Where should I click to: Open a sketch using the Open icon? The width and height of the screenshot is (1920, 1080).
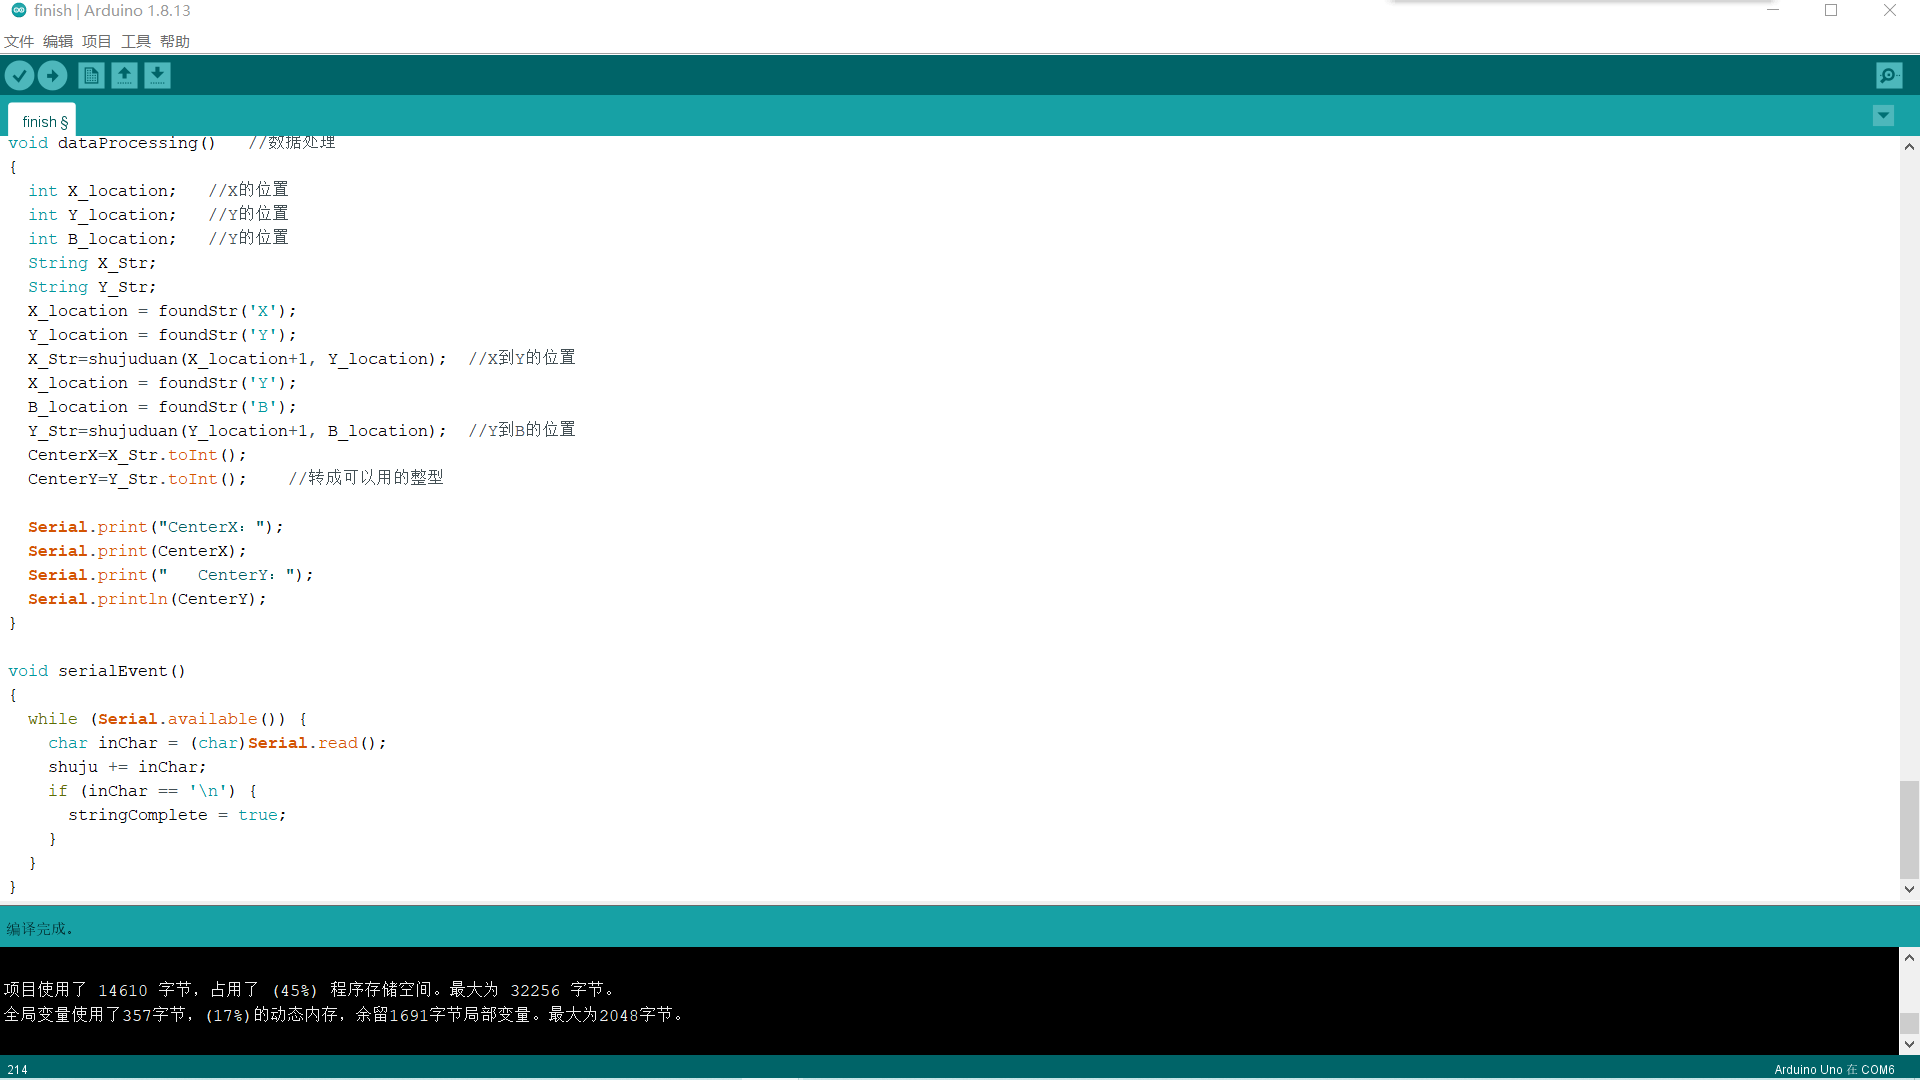124,75
